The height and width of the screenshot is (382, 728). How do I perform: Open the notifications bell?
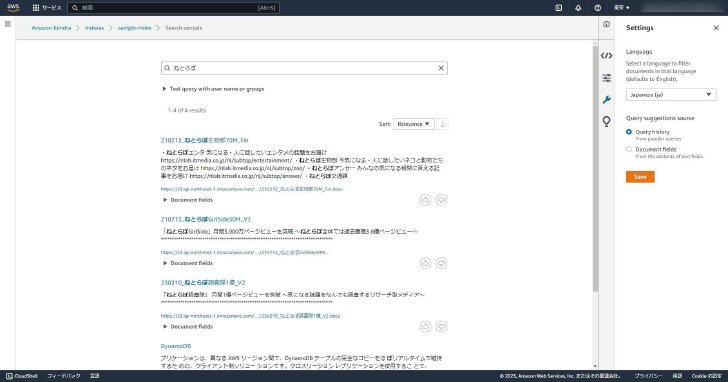(x=578, y=8)
